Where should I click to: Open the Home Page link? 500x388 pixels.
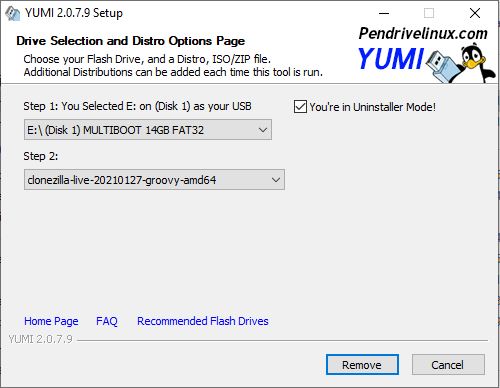pyautogui.click(x=51, y=321)
